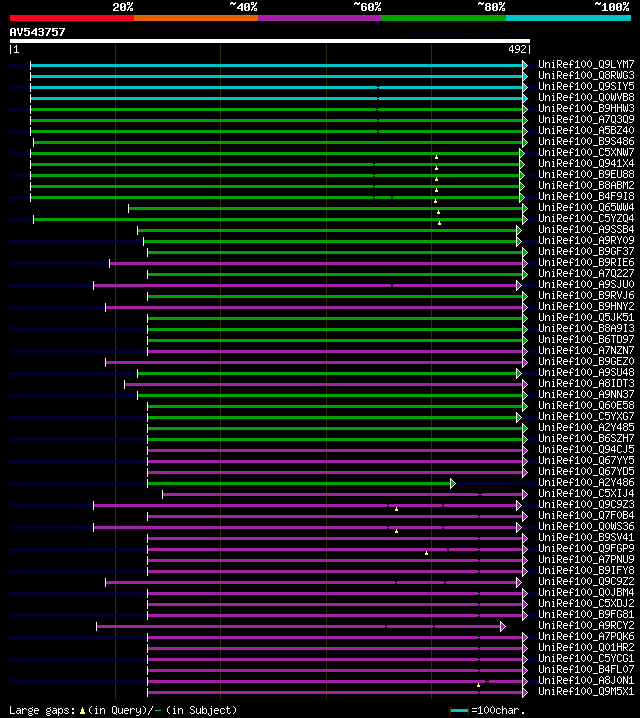Click the yellow query gap marker on Q9FGP9 row

[x=426, y=553]
